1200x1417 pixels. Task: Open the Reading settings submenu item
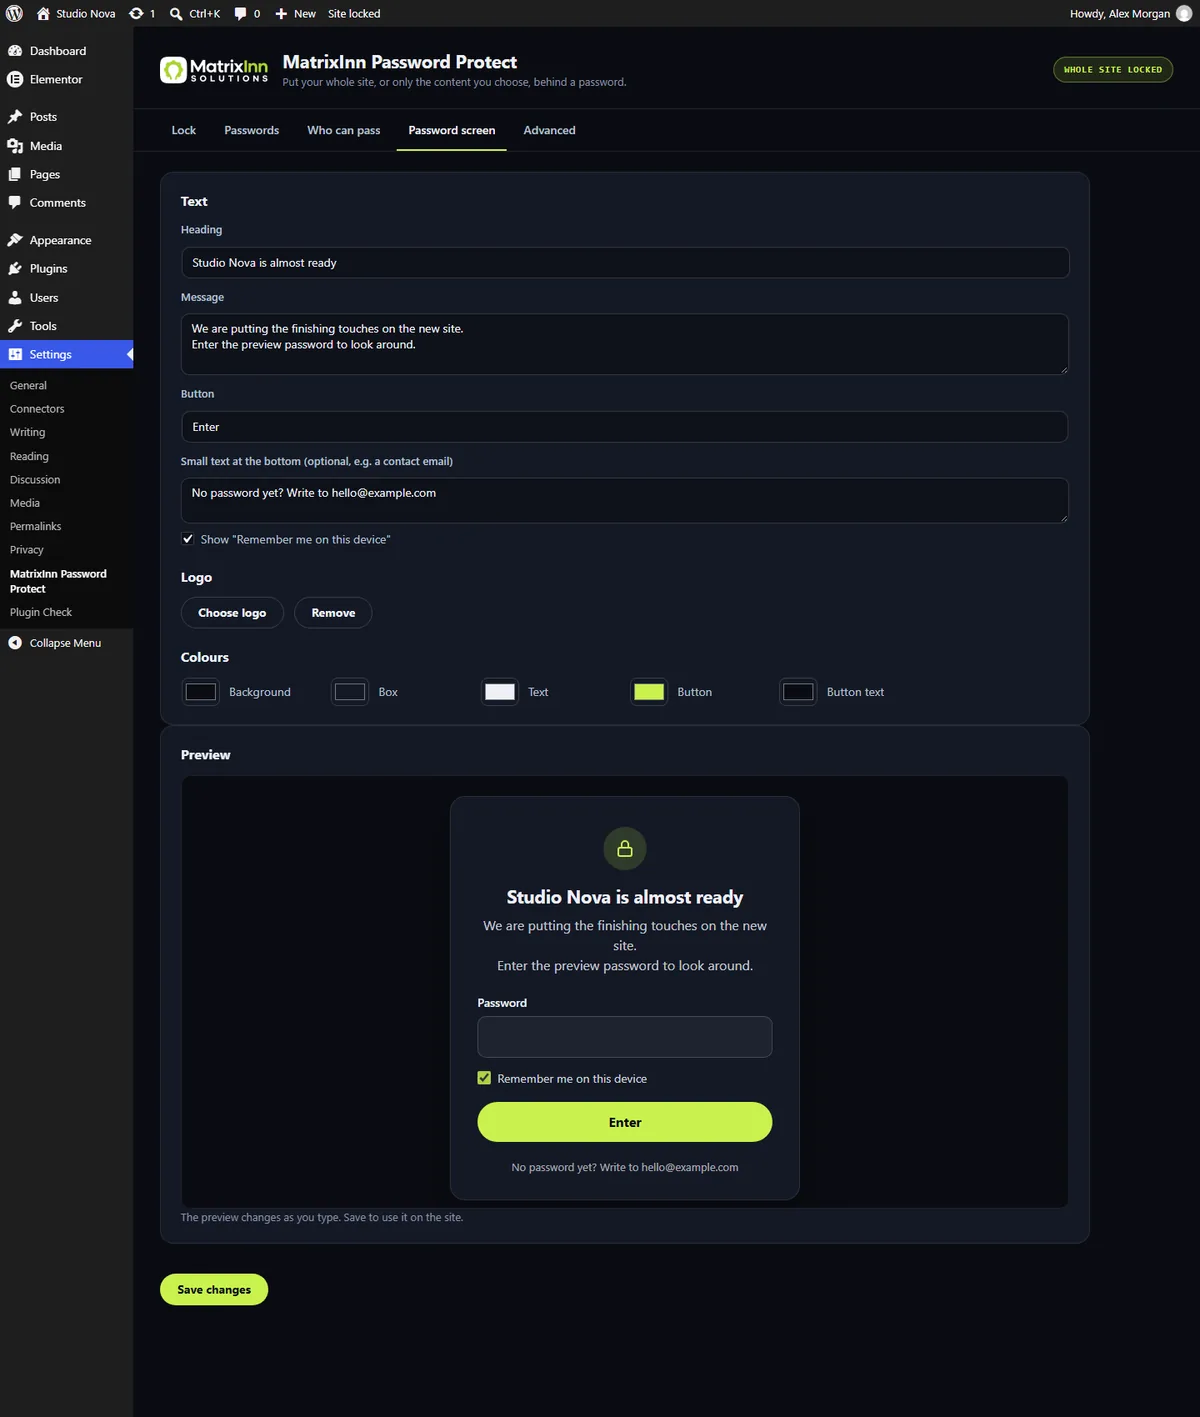[x=29, y=456]
